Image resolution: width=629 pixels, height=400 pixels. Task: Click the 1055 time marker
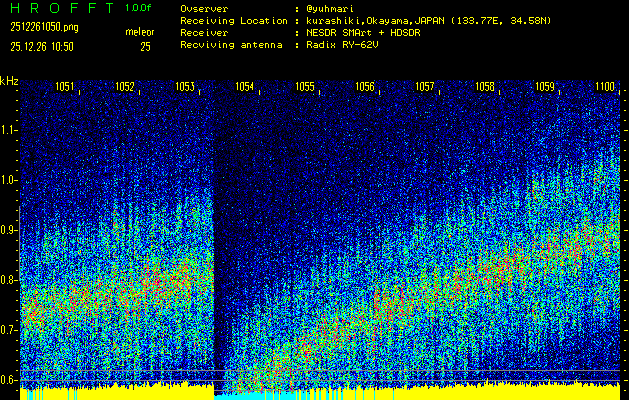point(305,87)
